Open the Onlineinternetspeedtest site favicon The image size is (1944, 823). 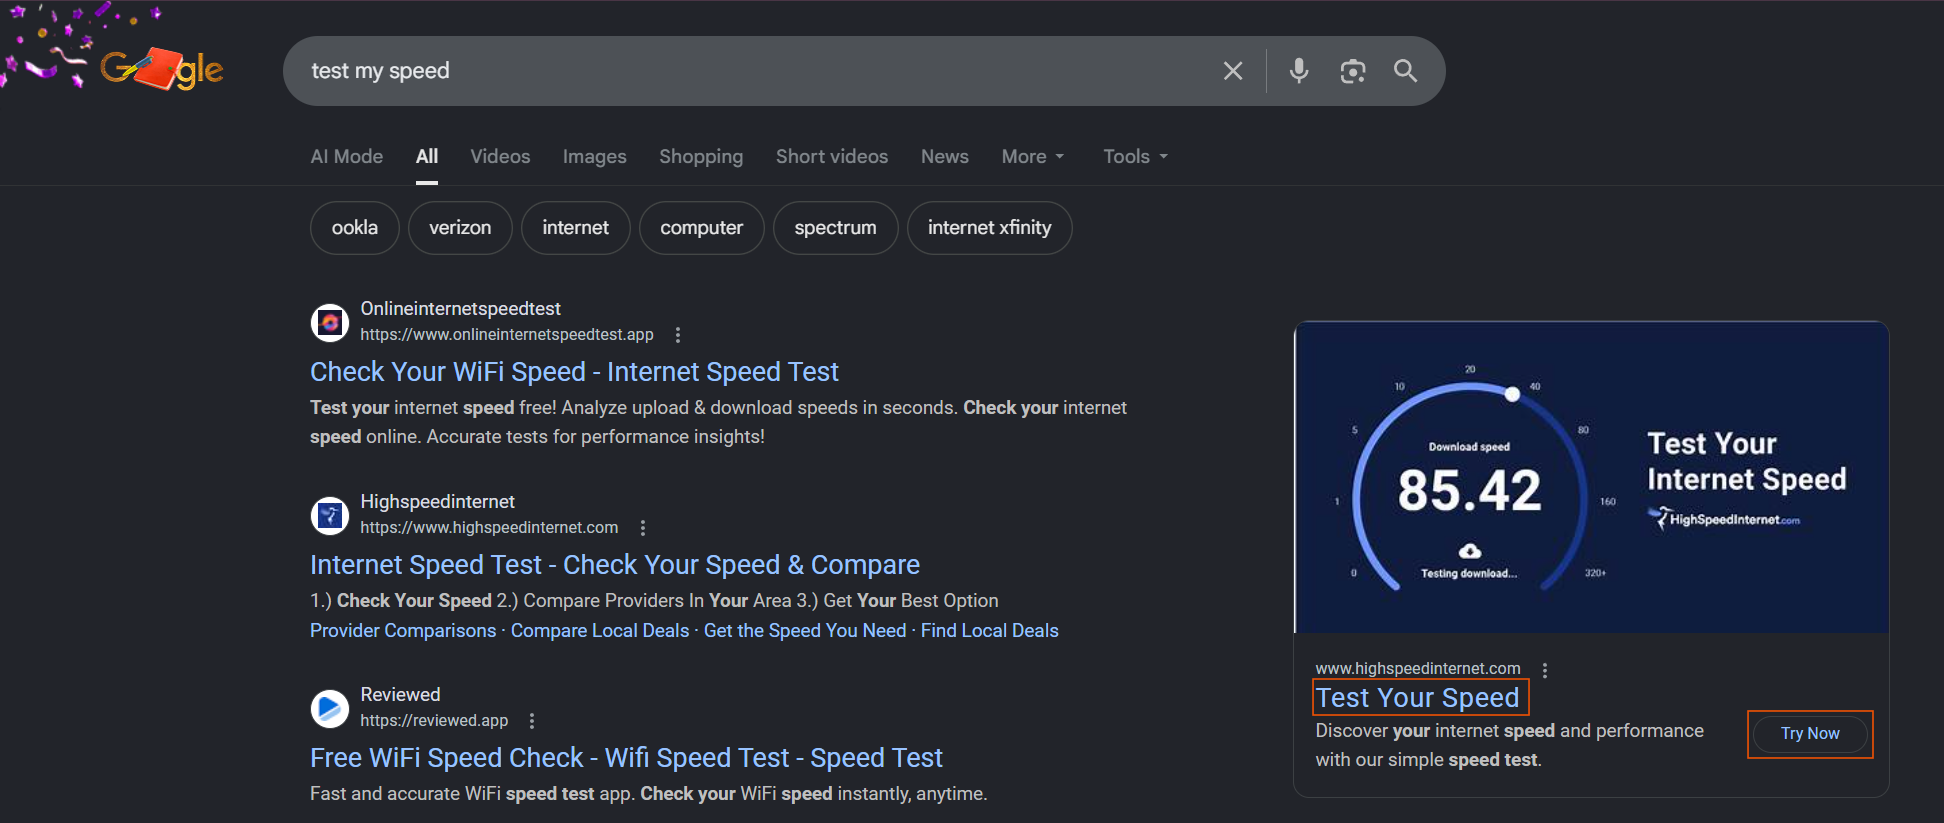coord(330,322)
